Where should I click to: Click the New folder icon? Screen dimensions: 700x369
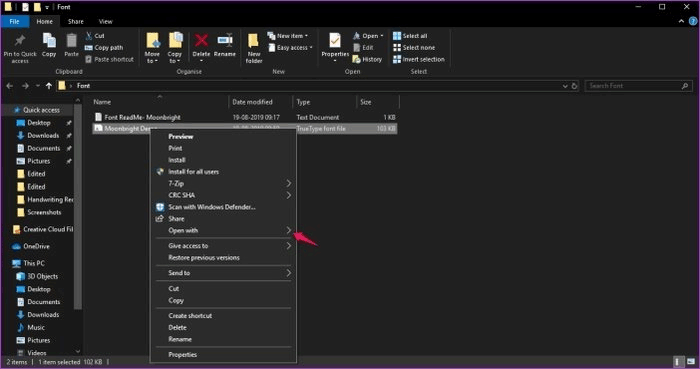254,41
